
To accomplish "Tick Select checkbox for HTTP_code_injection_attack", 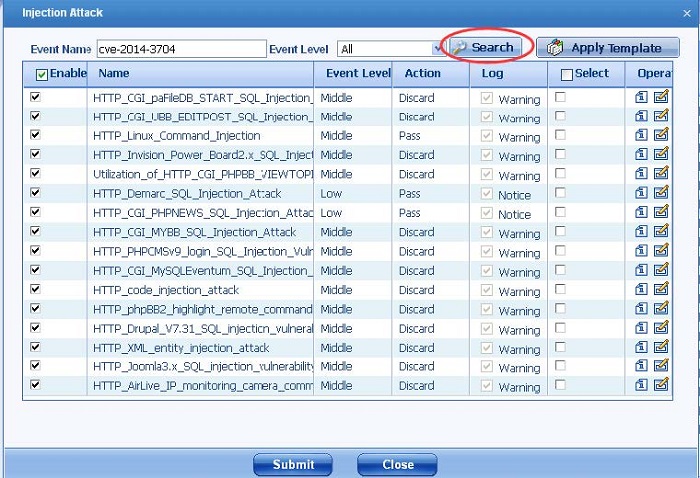I will 560,289.
